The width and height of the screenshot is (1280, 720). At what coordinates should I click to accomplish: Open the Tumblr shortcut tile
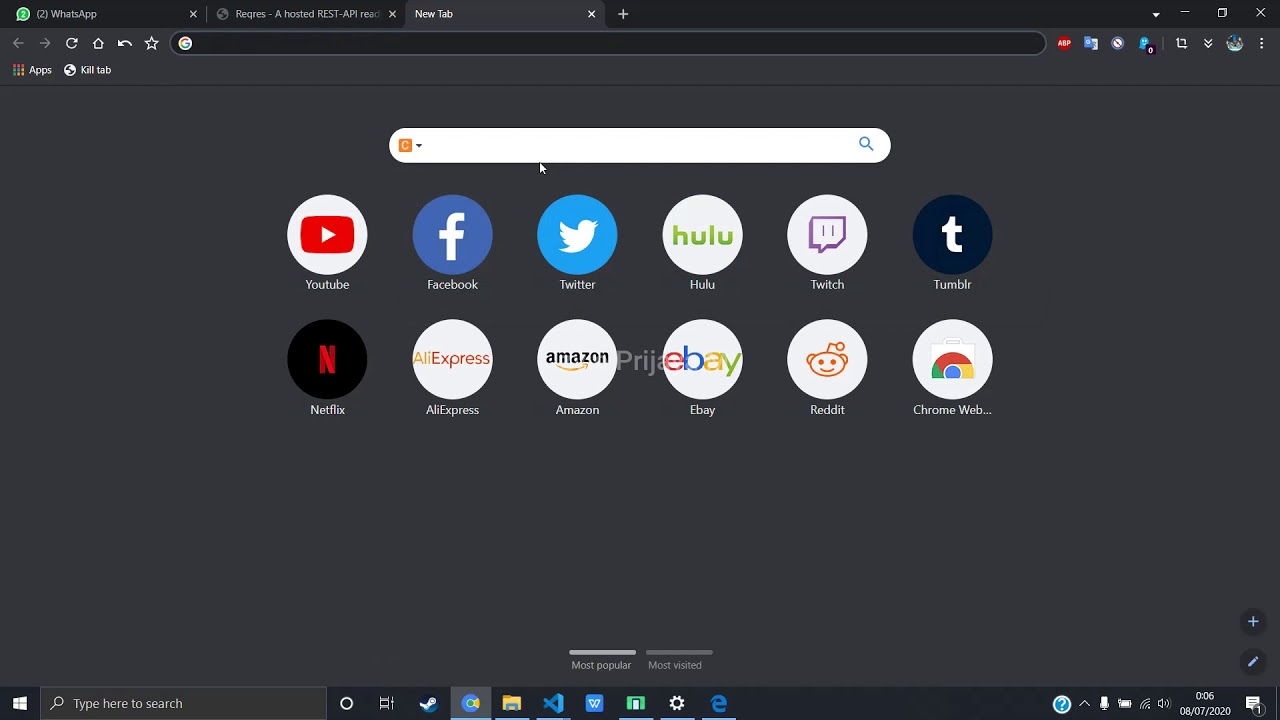(x=952, y=243)
